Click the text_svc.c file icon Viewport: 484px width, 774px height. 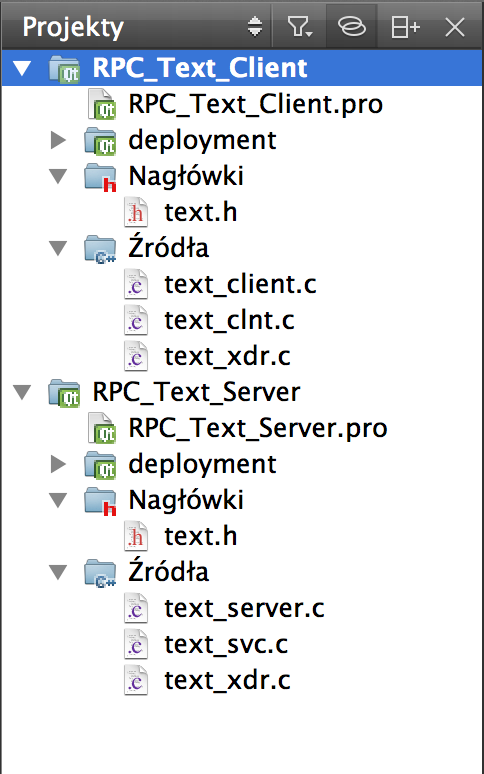[136, 645]
